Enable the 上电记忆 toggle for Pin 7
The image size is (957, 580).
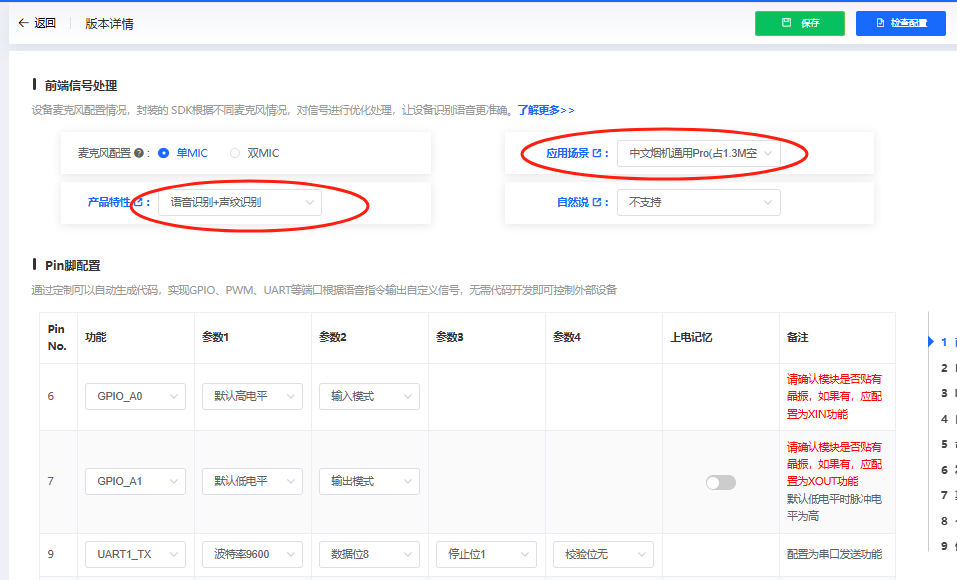[719, 481]
